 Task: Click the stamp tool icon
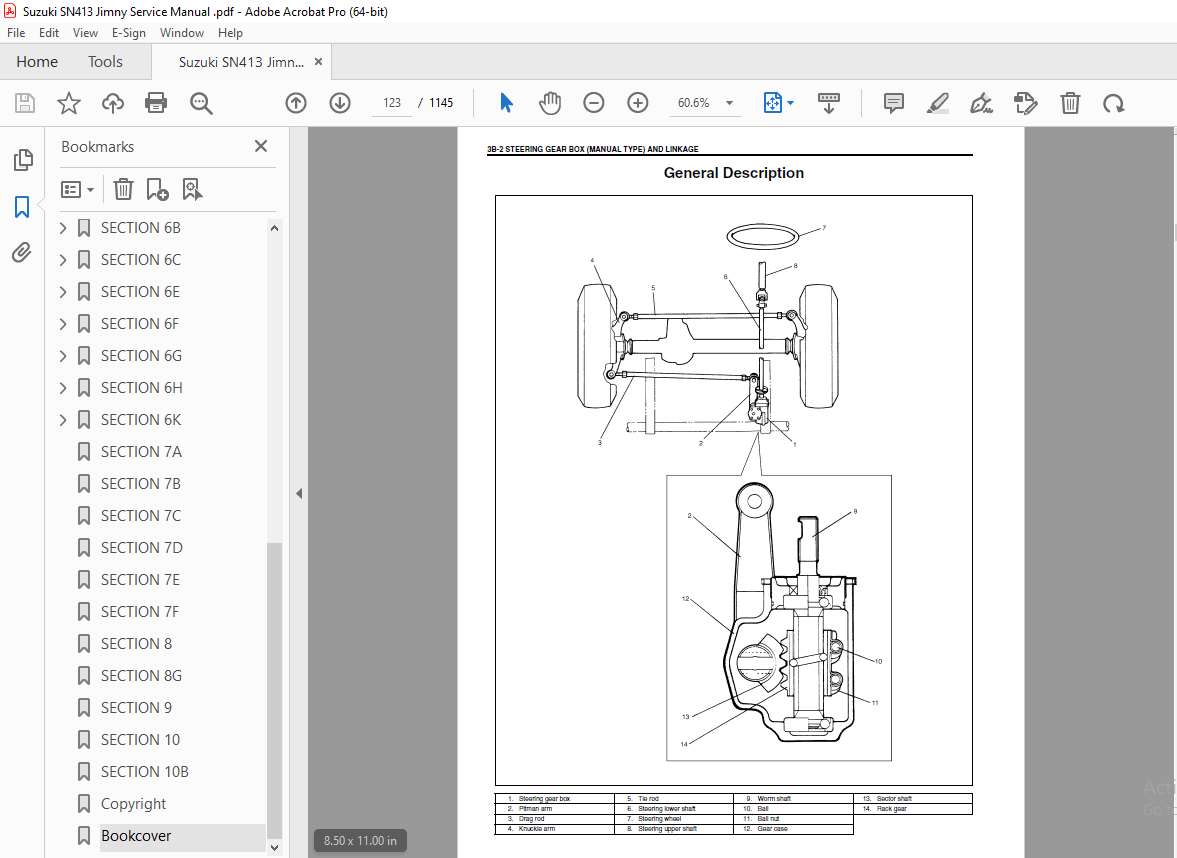[x=1025, y=103]
